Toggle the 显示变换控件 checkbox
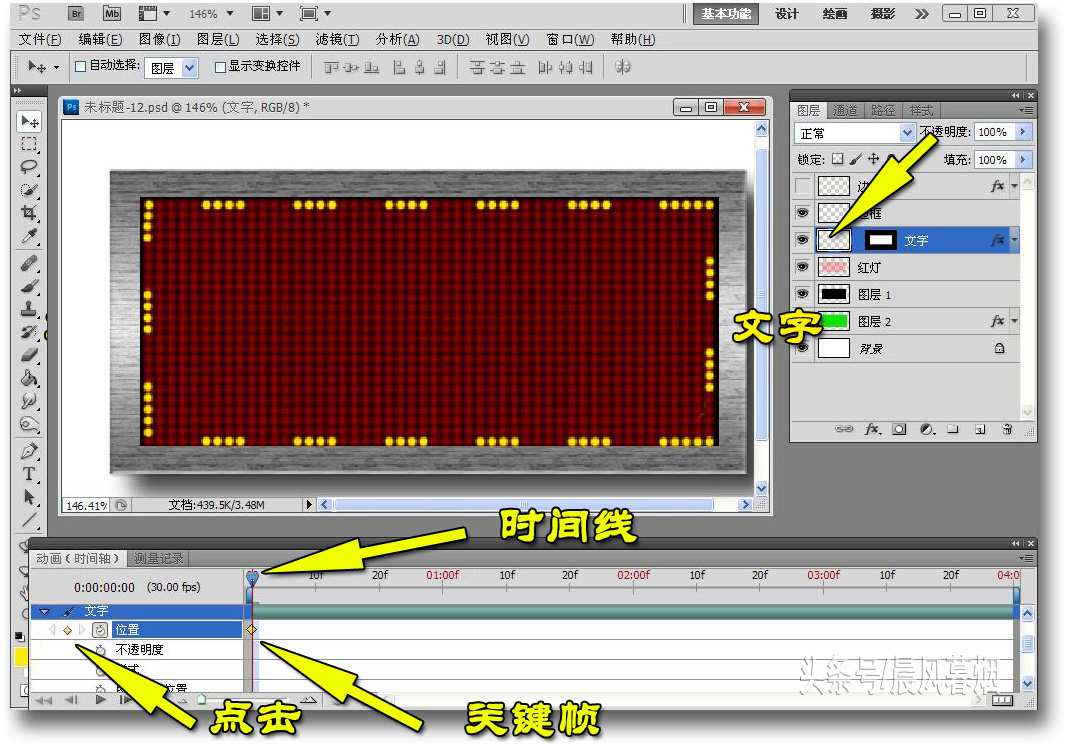This screenshot has width=1078, height=747. click(x=220, y=67)
